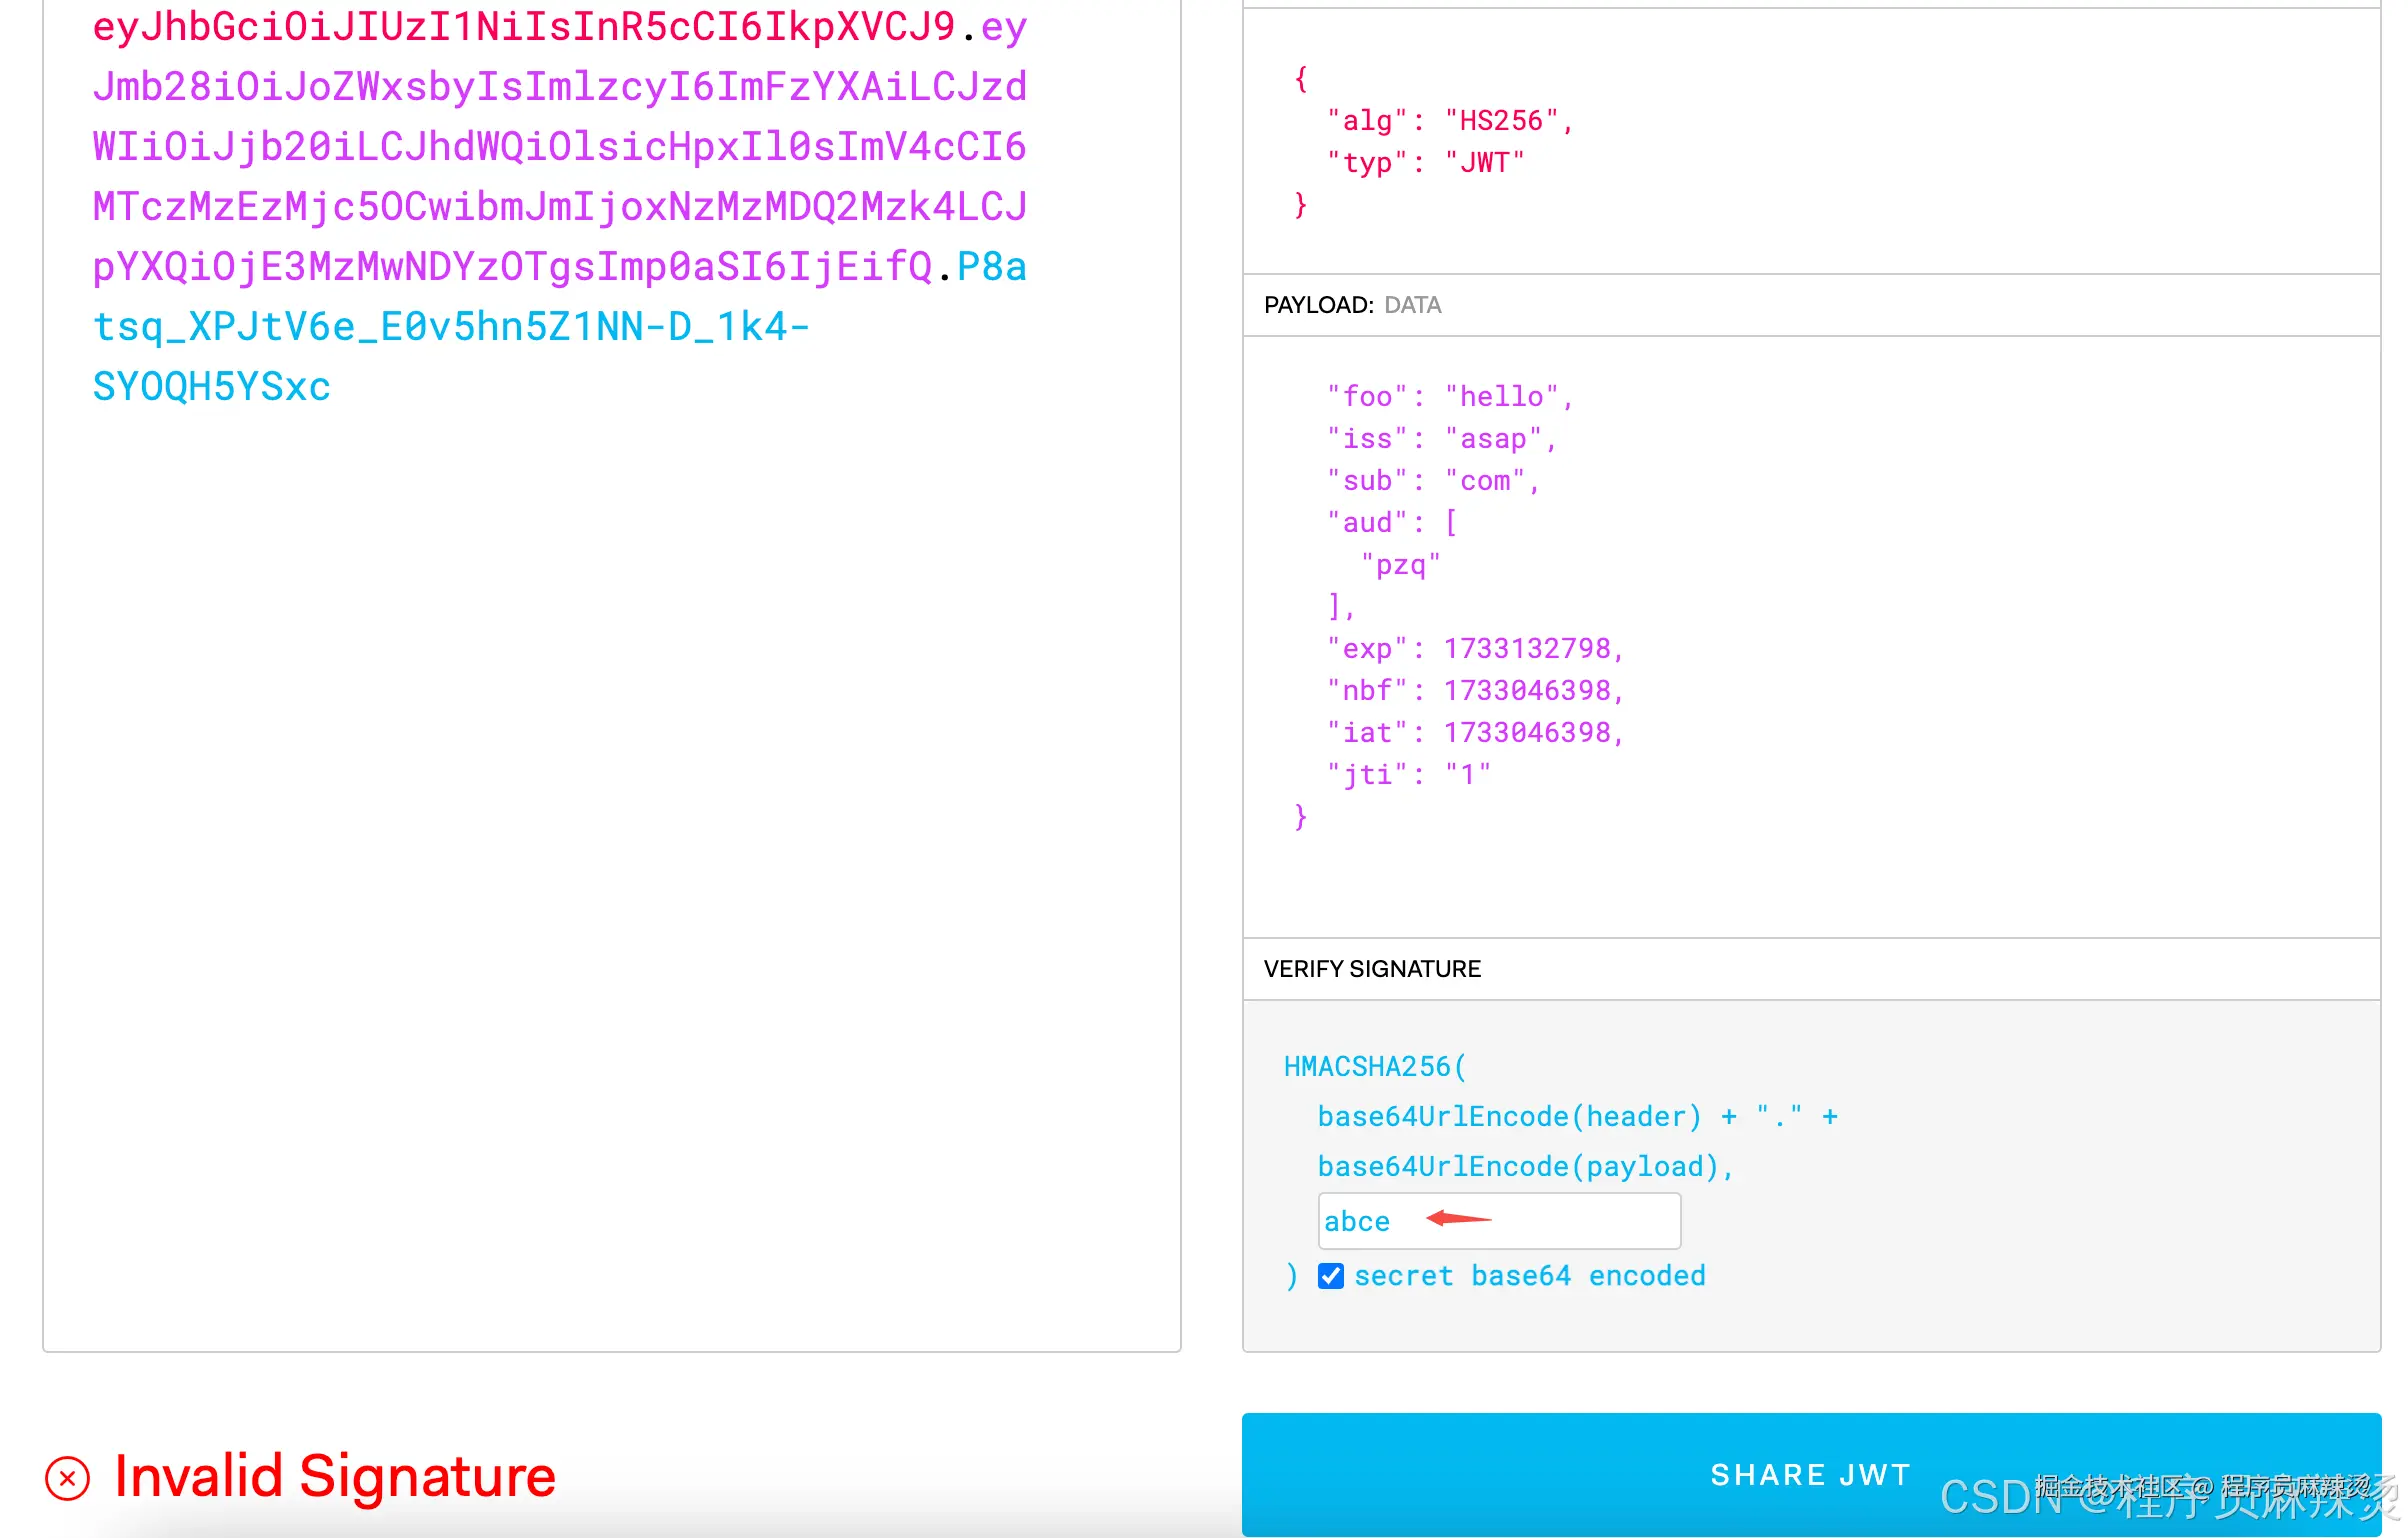Click the "jti": "1" payload line
2408x1538 pixels.
(1408, 775)
